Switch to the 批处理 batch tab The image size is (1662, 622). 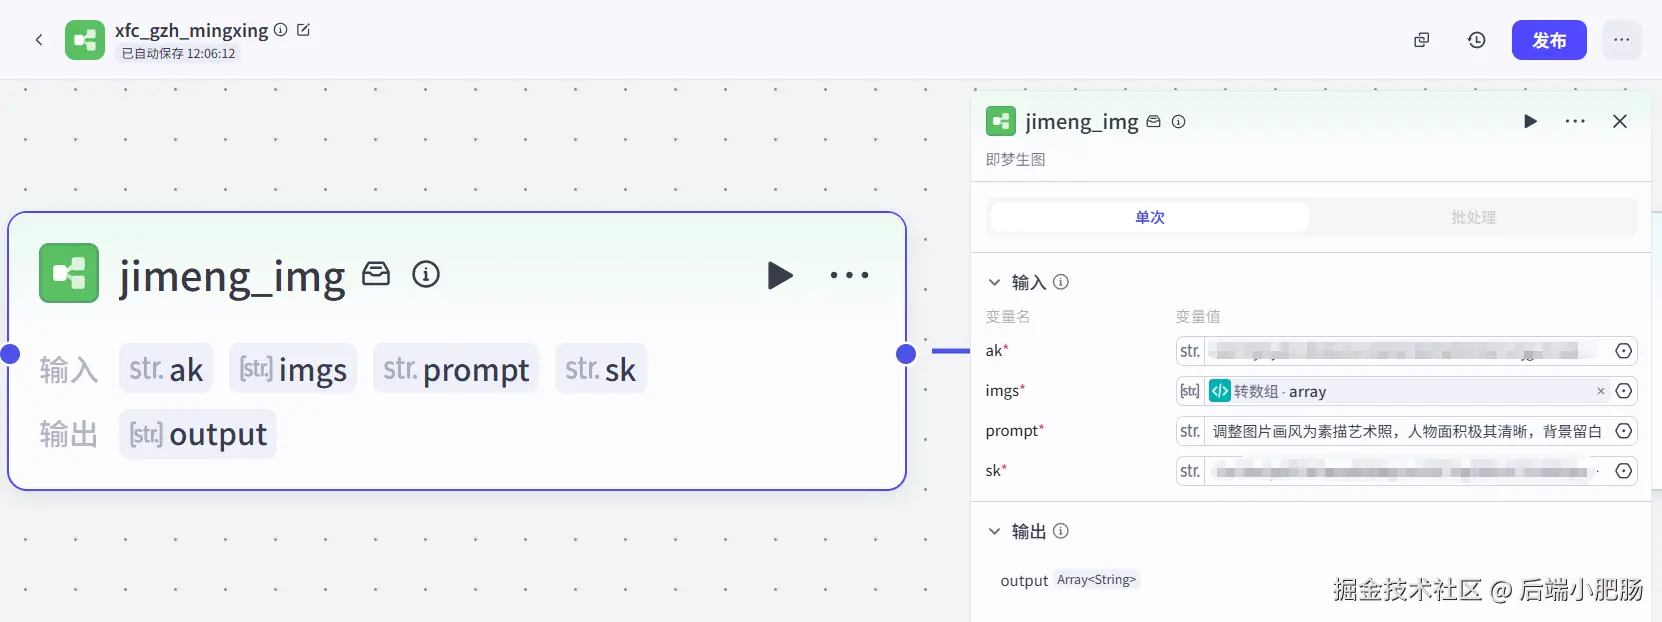click(x=1473, y=217)
